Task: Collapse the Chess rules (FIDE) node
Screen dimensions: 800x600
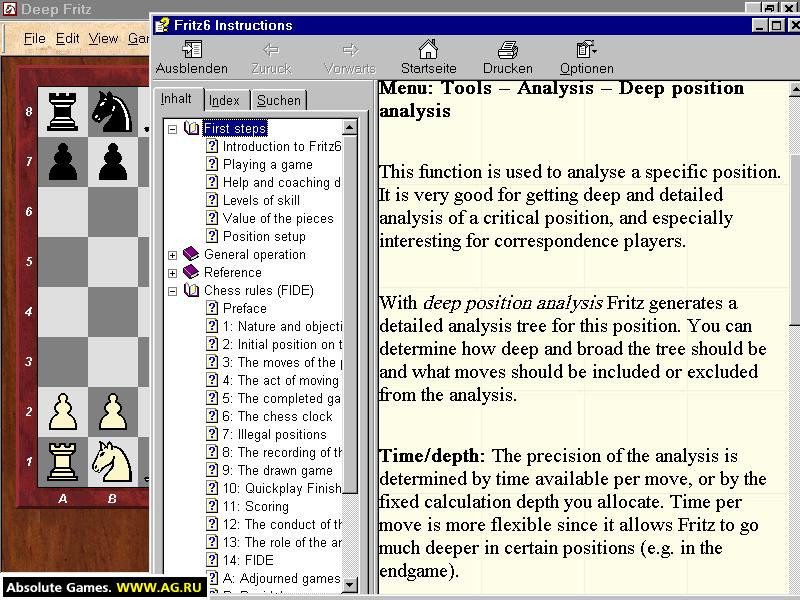Action: 172,291
